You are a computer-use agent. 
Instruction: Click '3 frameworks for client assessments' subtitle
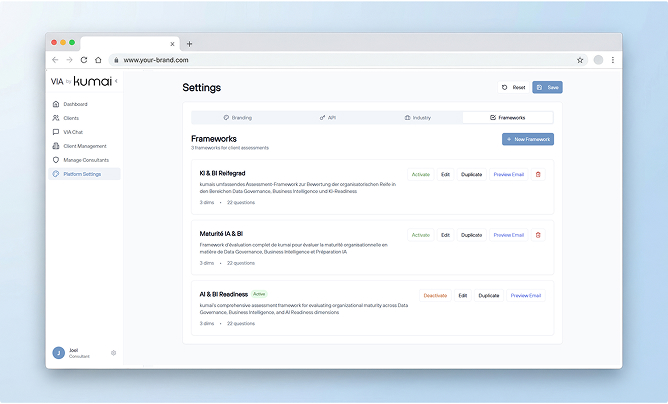tap(230, 148)
